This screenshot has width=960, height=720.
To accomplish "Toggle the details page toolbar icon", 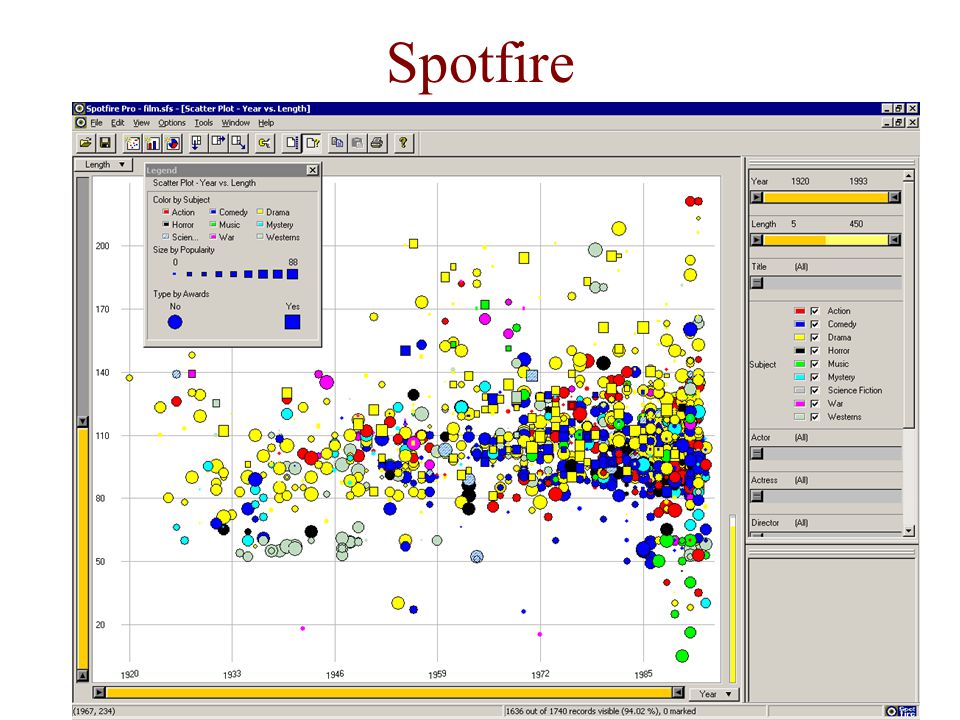I will [x=292, y=143].
